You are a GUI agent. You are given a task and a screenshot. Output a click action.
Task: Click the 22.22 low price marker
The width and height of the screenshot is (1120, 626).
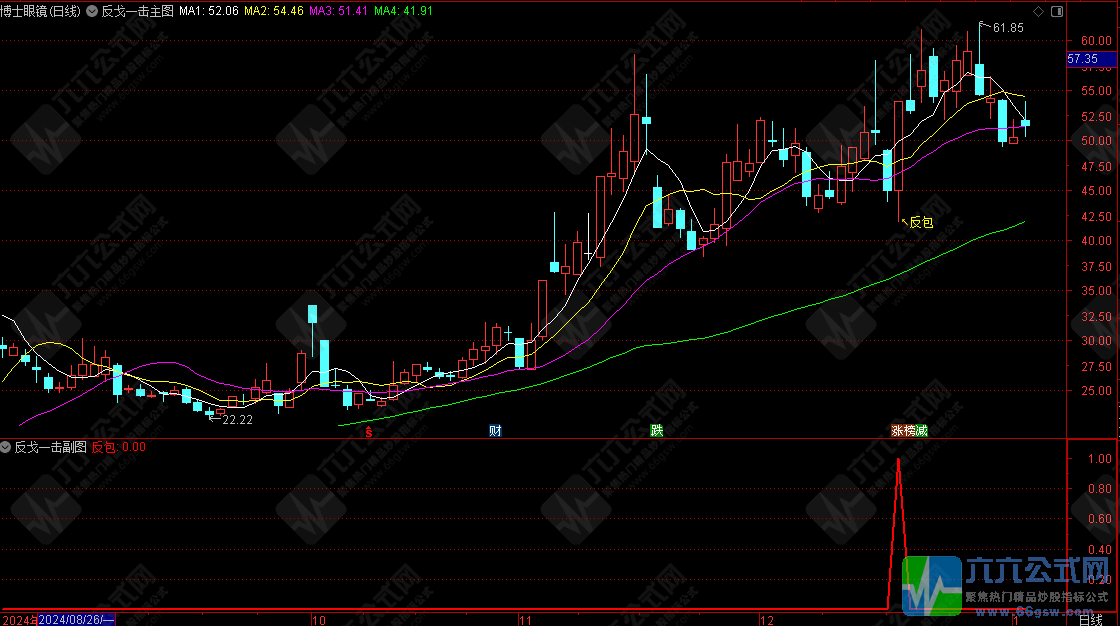pyautogui.click(x=236, y=420)
